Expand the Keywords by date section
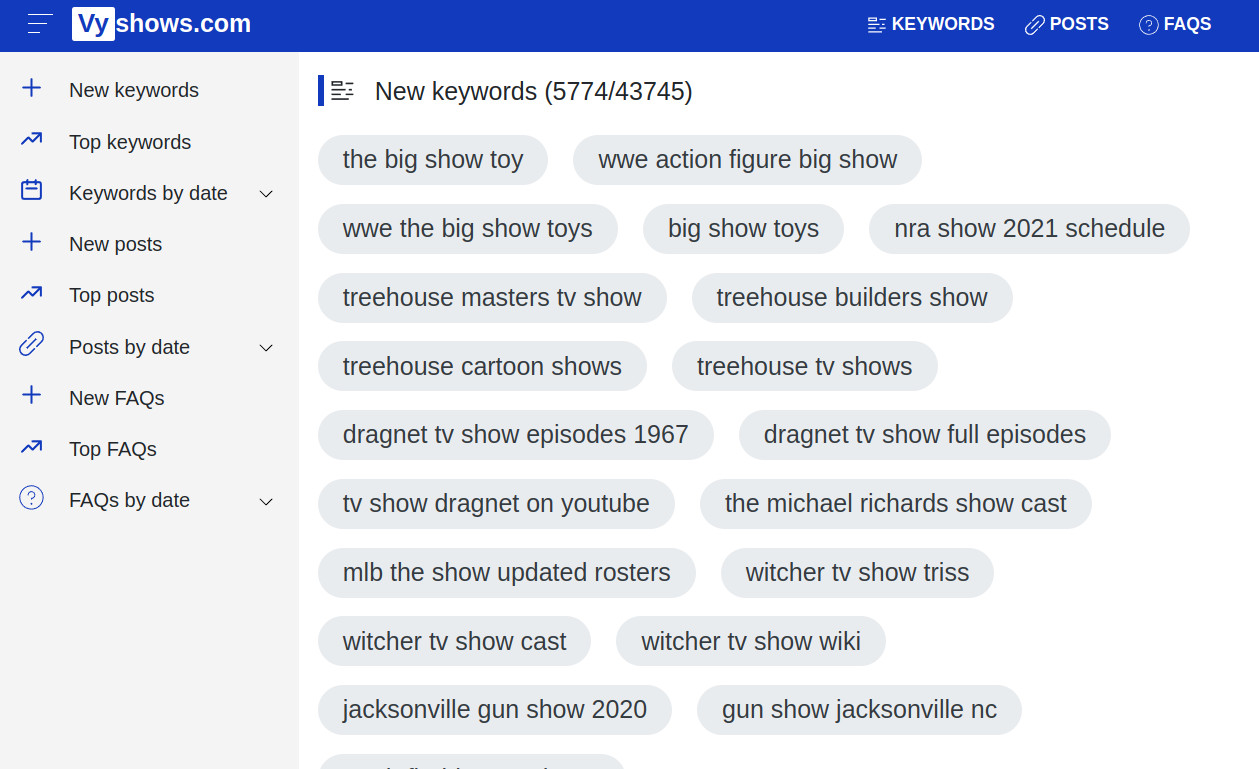This screenshot has width=1259, height=769. (266, 193)
